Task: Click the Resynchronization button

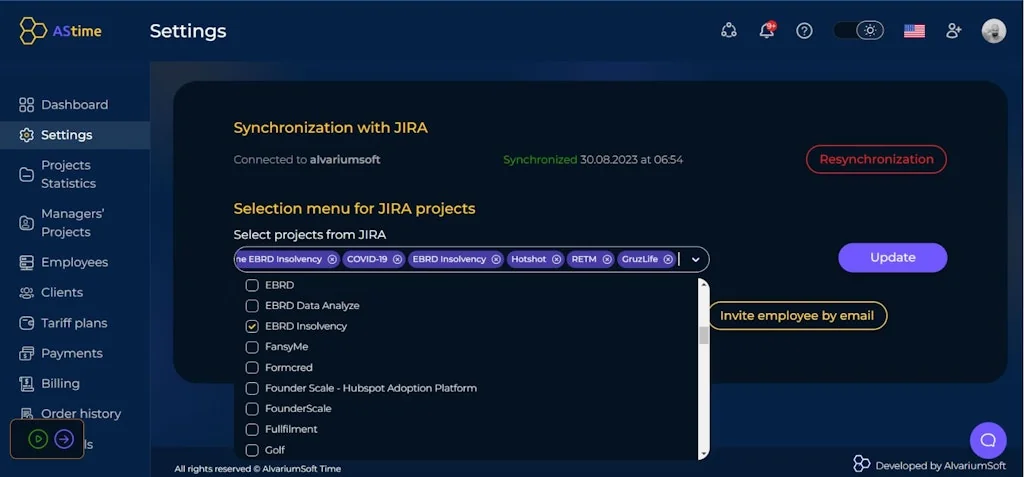Action: point(876,159)
